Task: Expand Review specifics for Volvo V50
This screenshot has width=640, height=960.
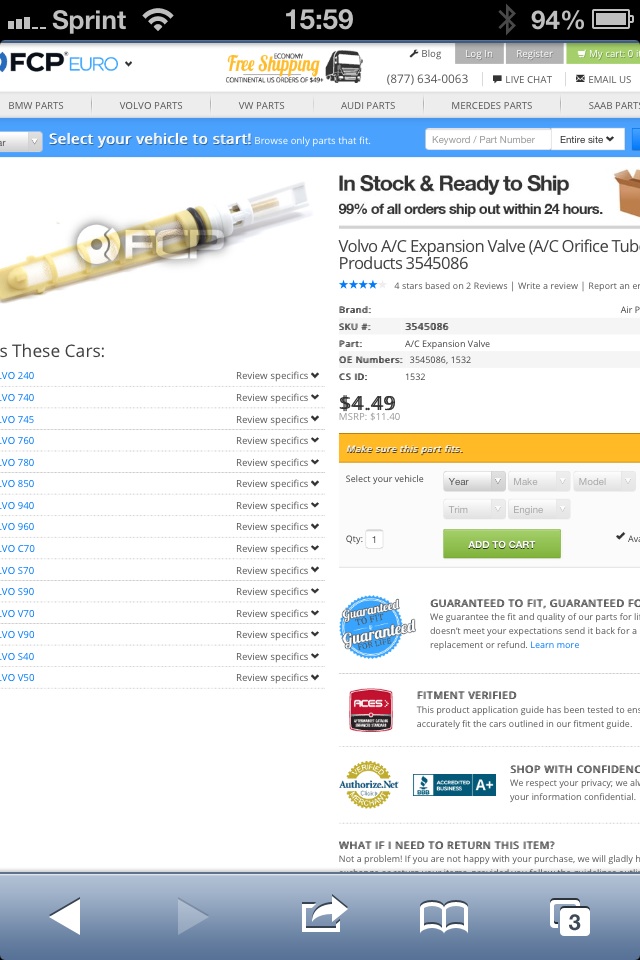Action: coord(277,678)
